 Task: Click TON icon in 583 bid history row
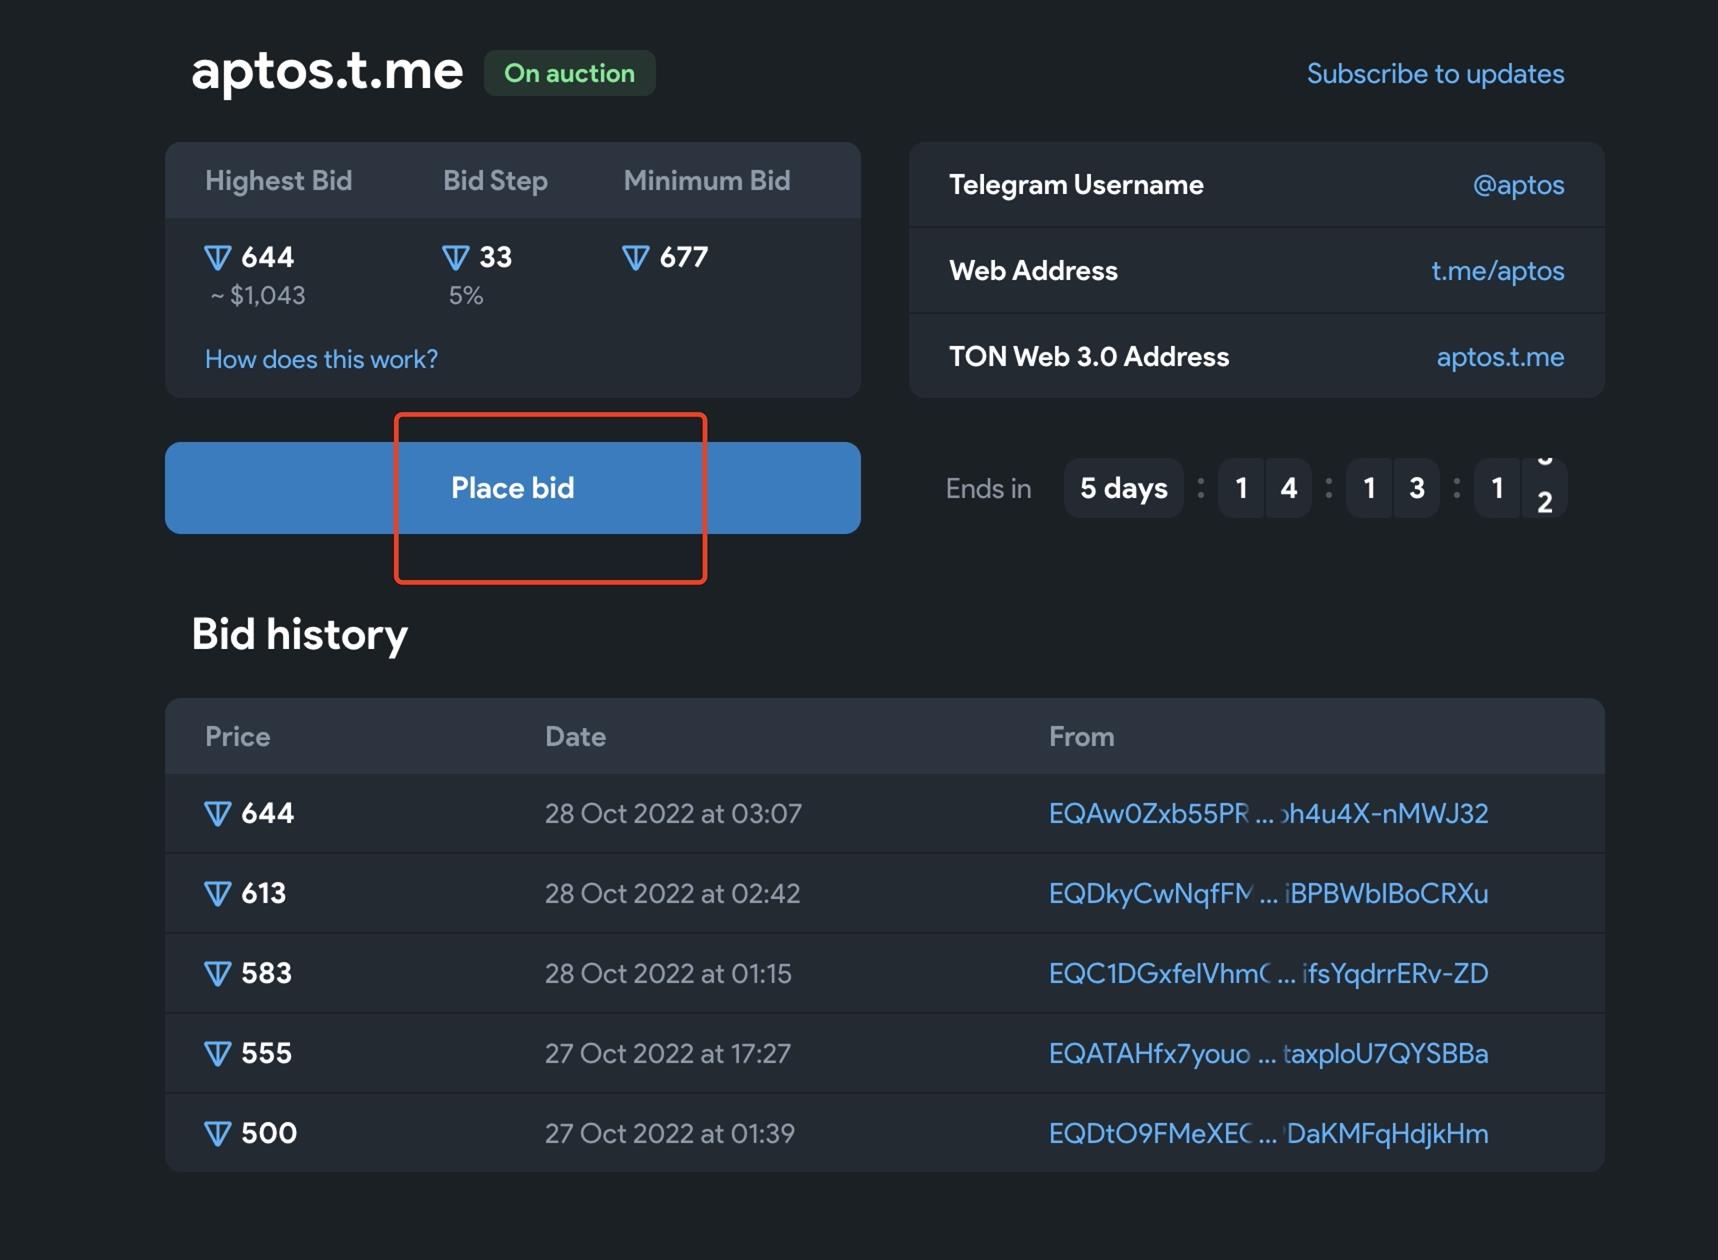tap(218, 974)
